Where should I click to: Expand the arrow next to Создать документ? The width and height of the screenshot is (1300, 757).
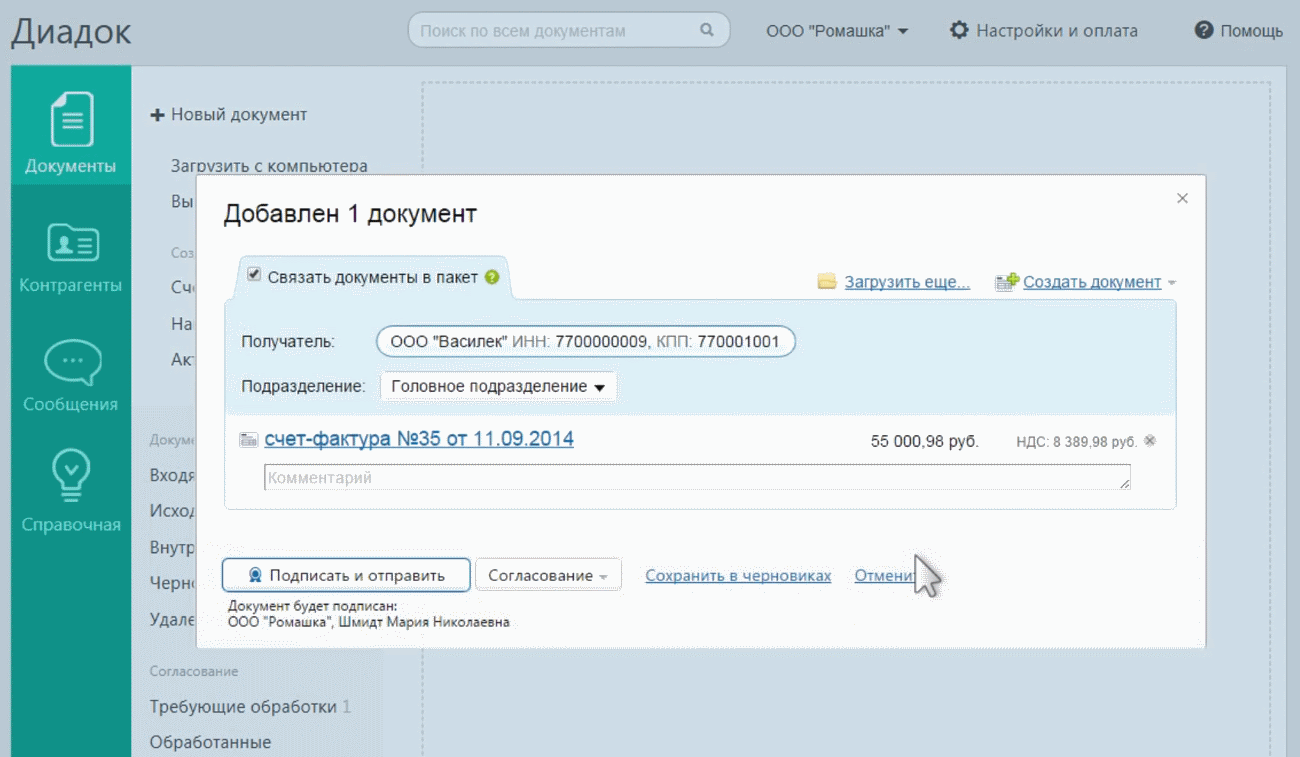click(1171, 283)
